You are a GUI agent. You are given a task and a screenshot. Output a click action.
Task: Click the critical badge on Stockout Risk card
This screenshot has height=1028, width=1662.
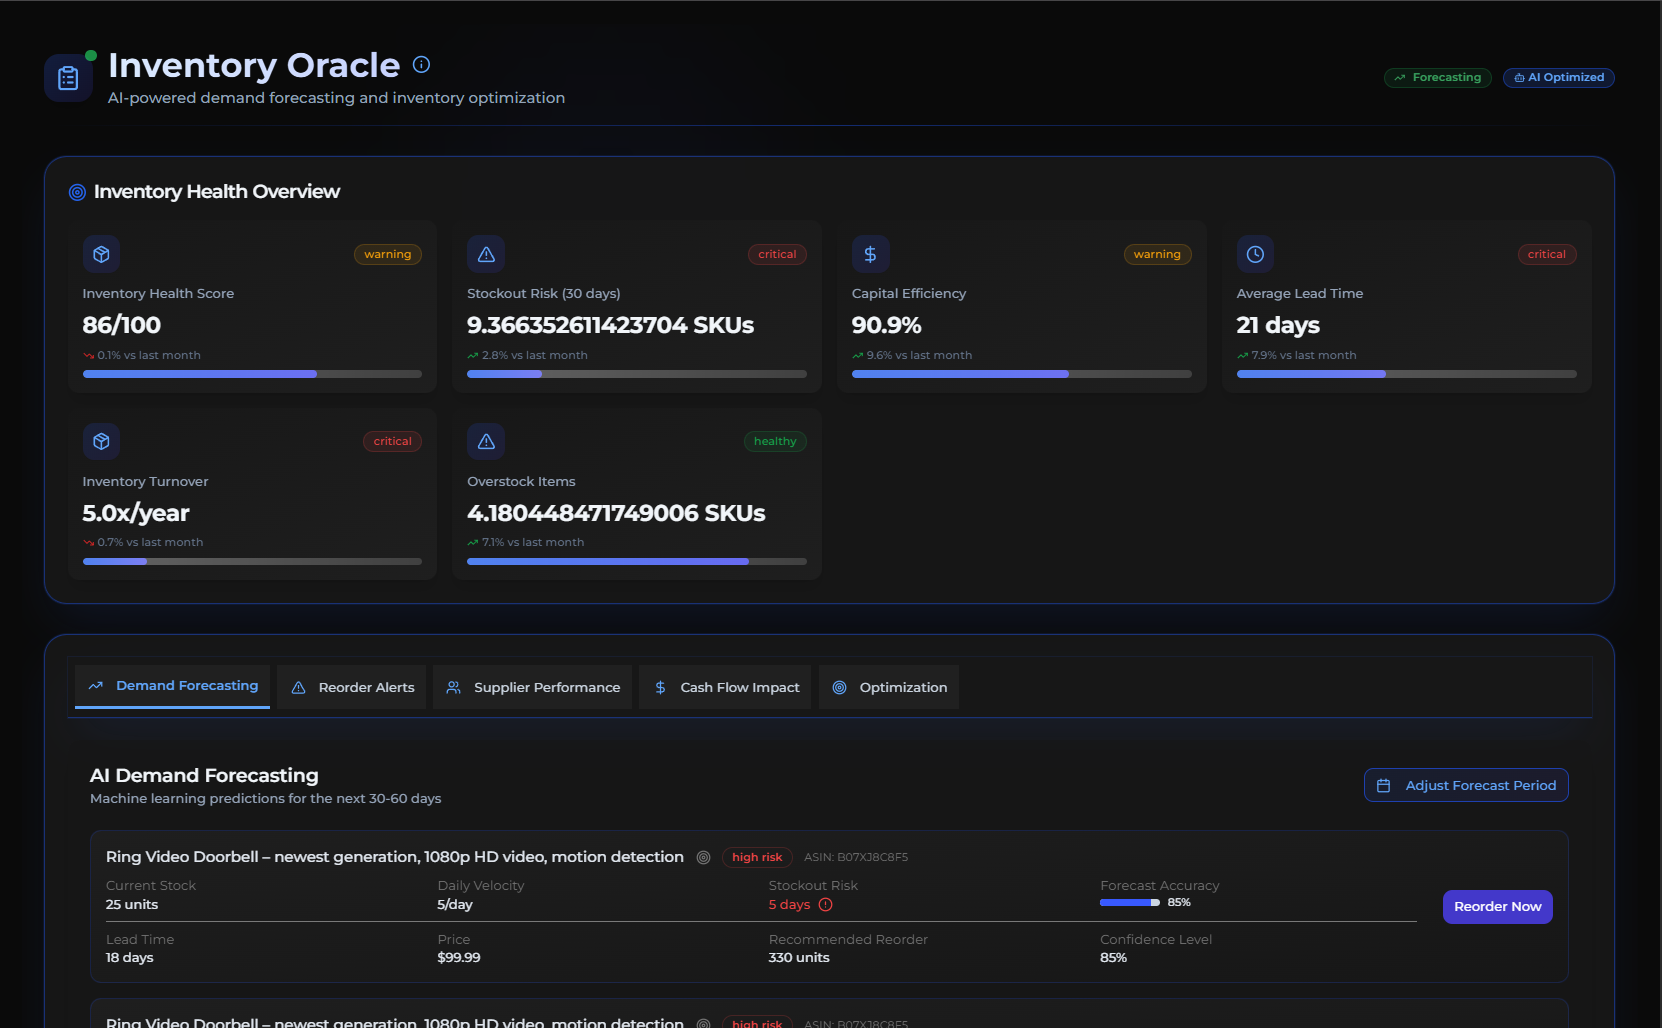coord(777,255)
